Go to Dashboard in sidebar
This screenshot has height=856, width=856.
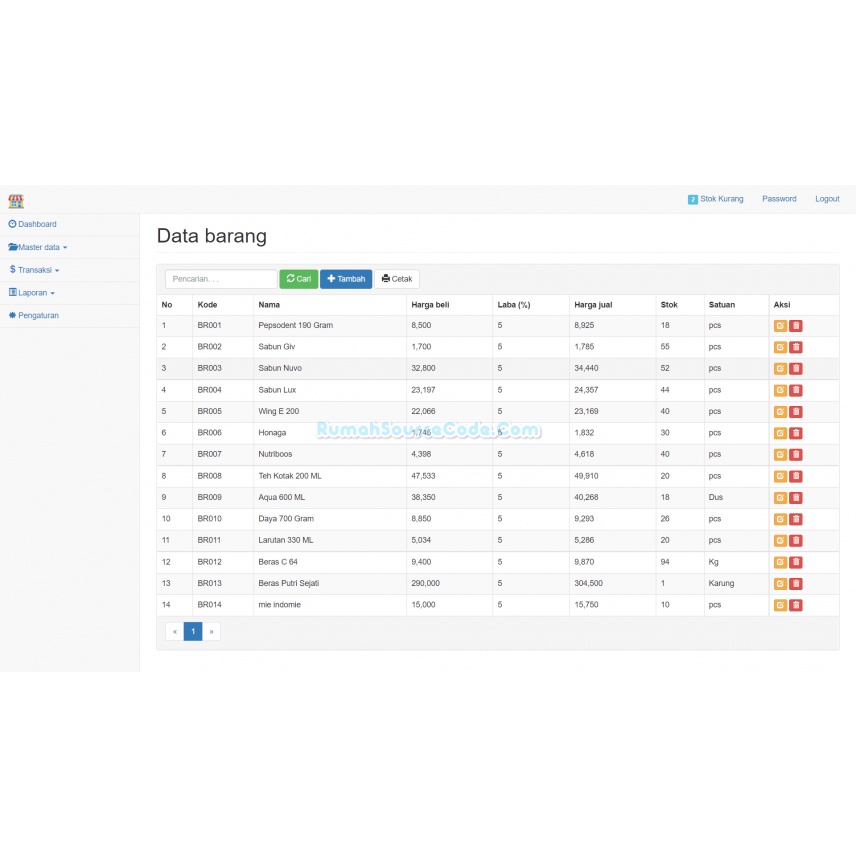(33, 224)
